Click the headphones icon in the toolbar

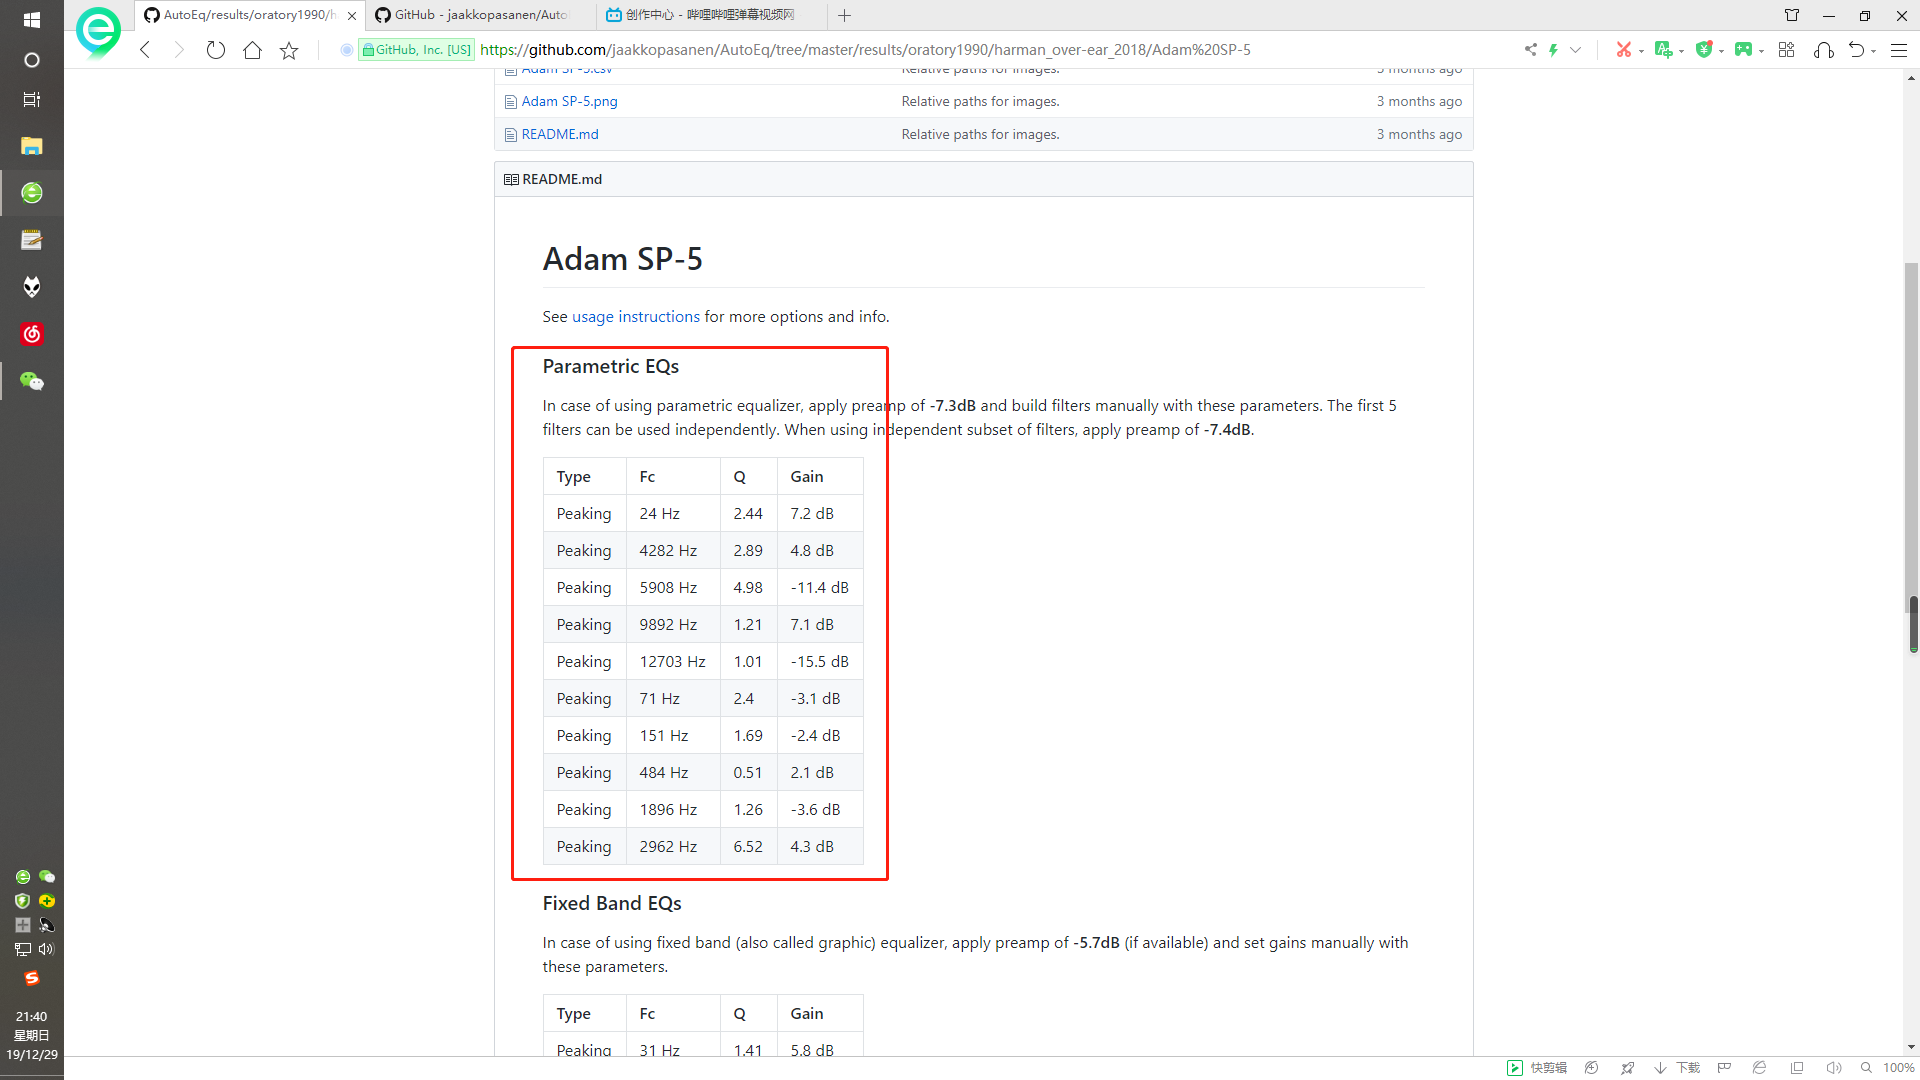tap(1823, 50)
